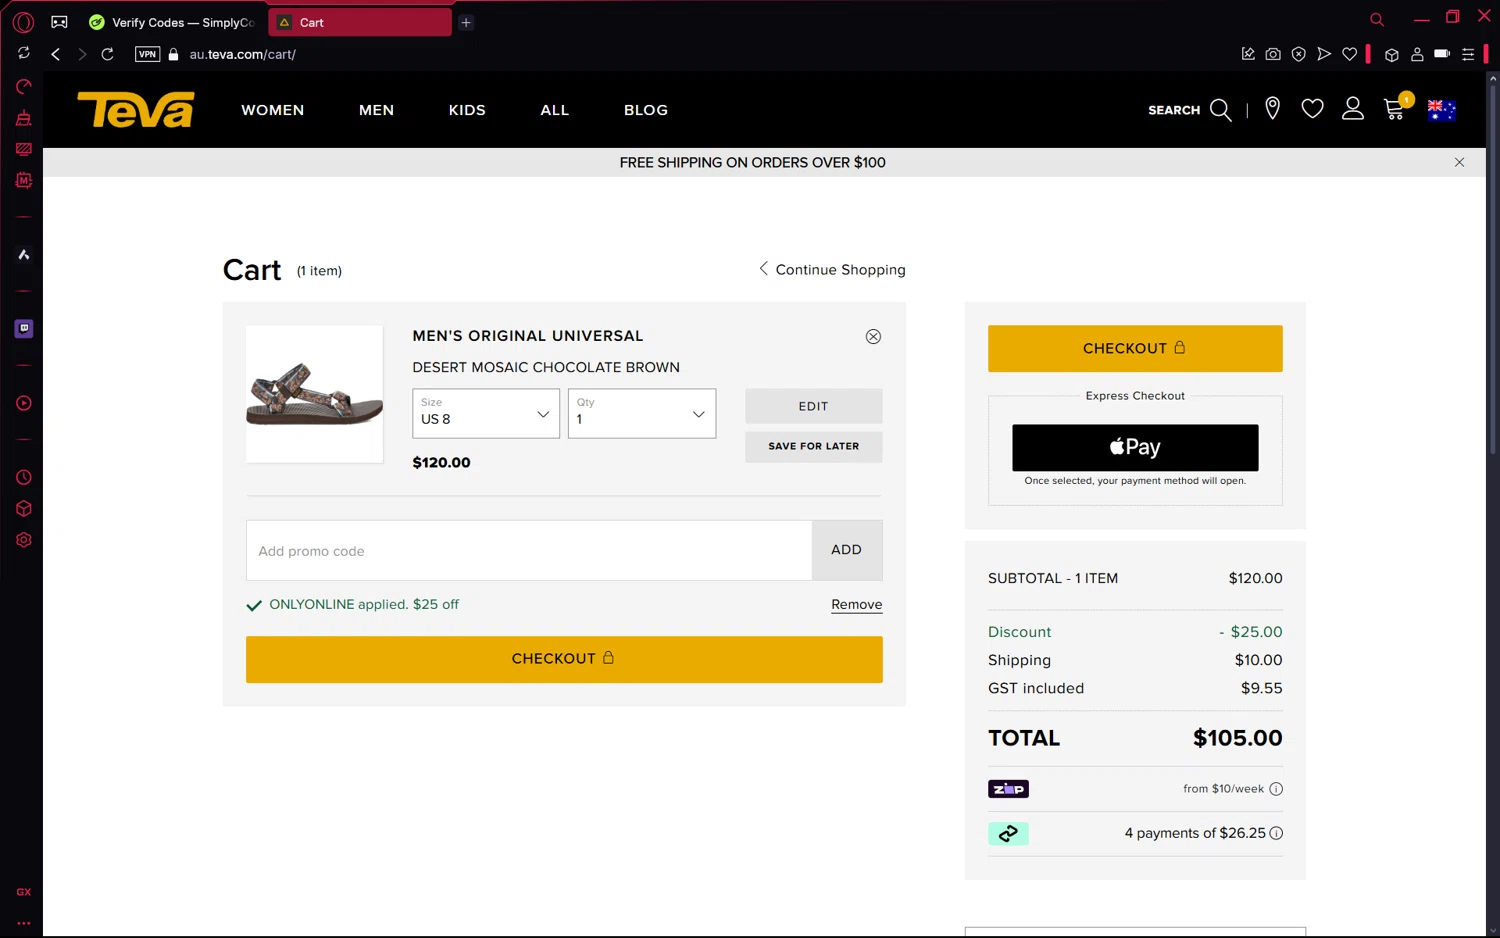Open sidebar player icon
1500x938 pixels.
[x=24, y=403]
